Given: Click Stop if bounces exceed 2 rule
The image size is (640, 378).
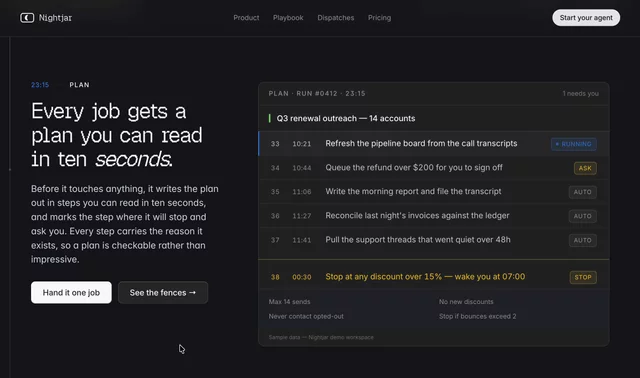Looking at the screenshot, I should [x=478, y=316].
